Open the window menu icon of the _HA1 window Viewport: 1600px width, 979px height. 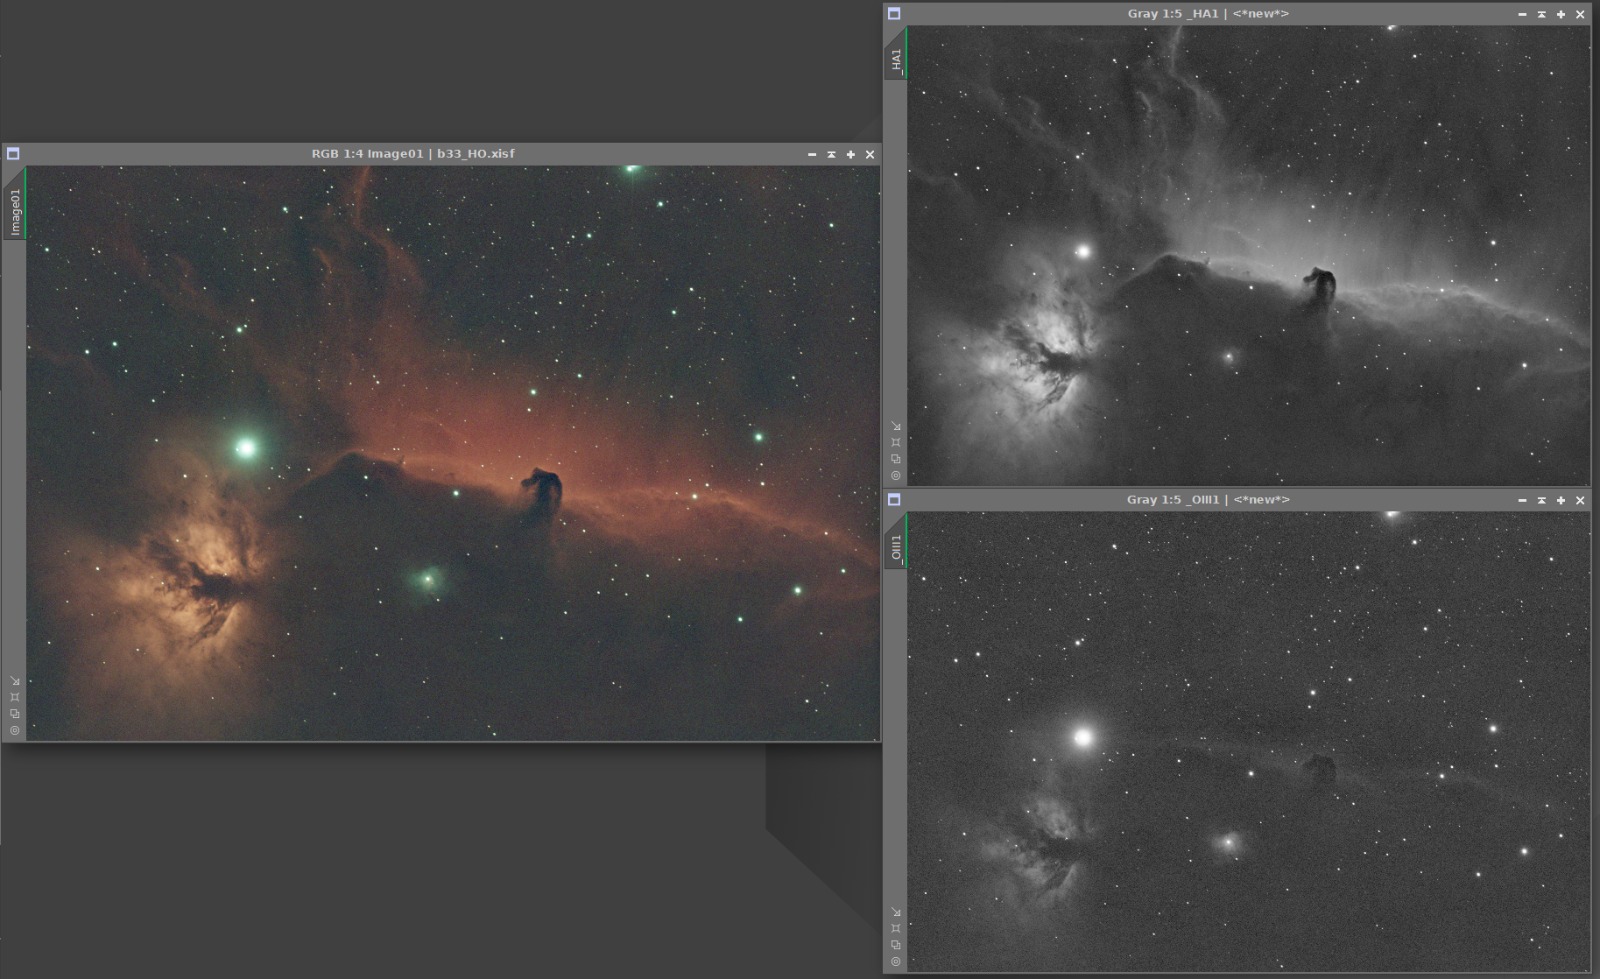point(894,14)
